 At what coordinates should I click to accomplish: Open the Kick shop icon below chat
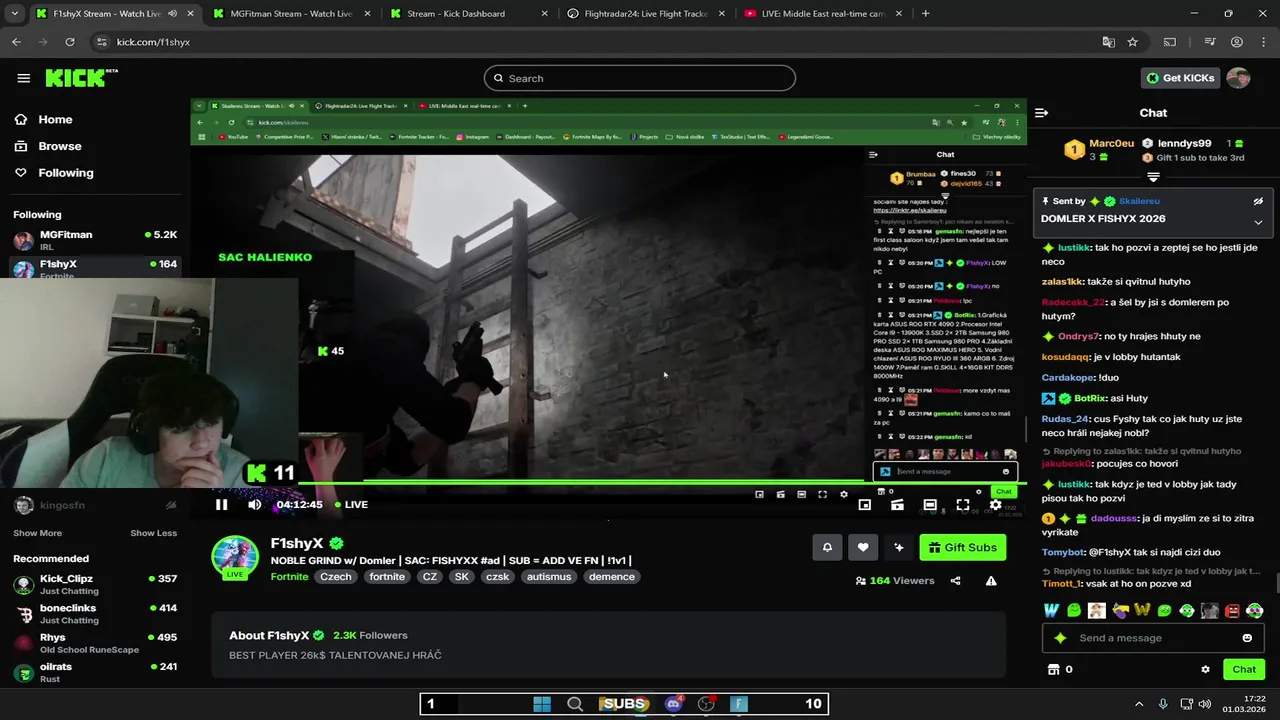pyautogui.click(x=1053, y=669)
